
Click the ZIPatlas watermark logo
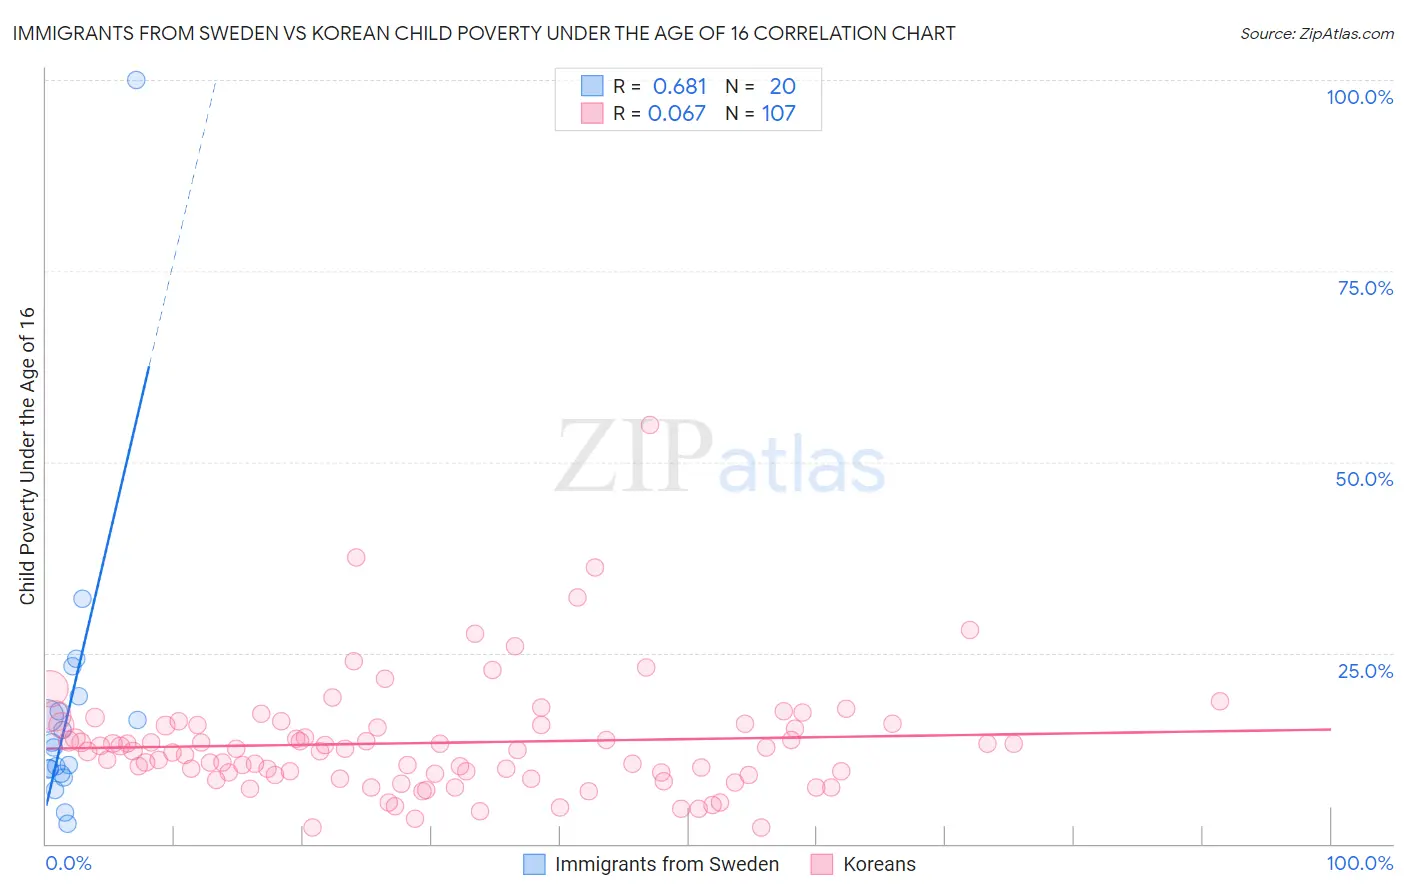point(720,459)
